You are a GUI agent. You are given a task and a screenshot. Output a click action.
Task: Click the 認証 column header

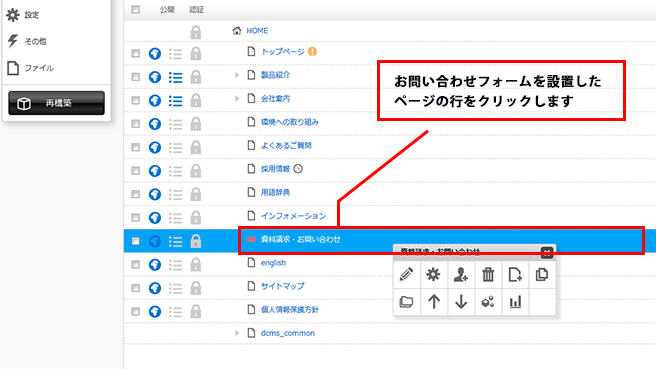196,10
